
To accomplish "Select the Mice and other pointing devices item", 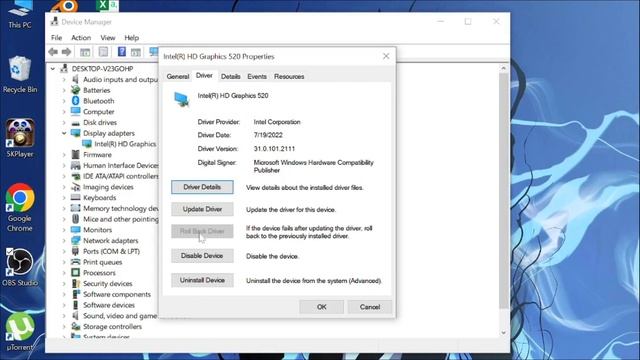I will click(120, 219).
